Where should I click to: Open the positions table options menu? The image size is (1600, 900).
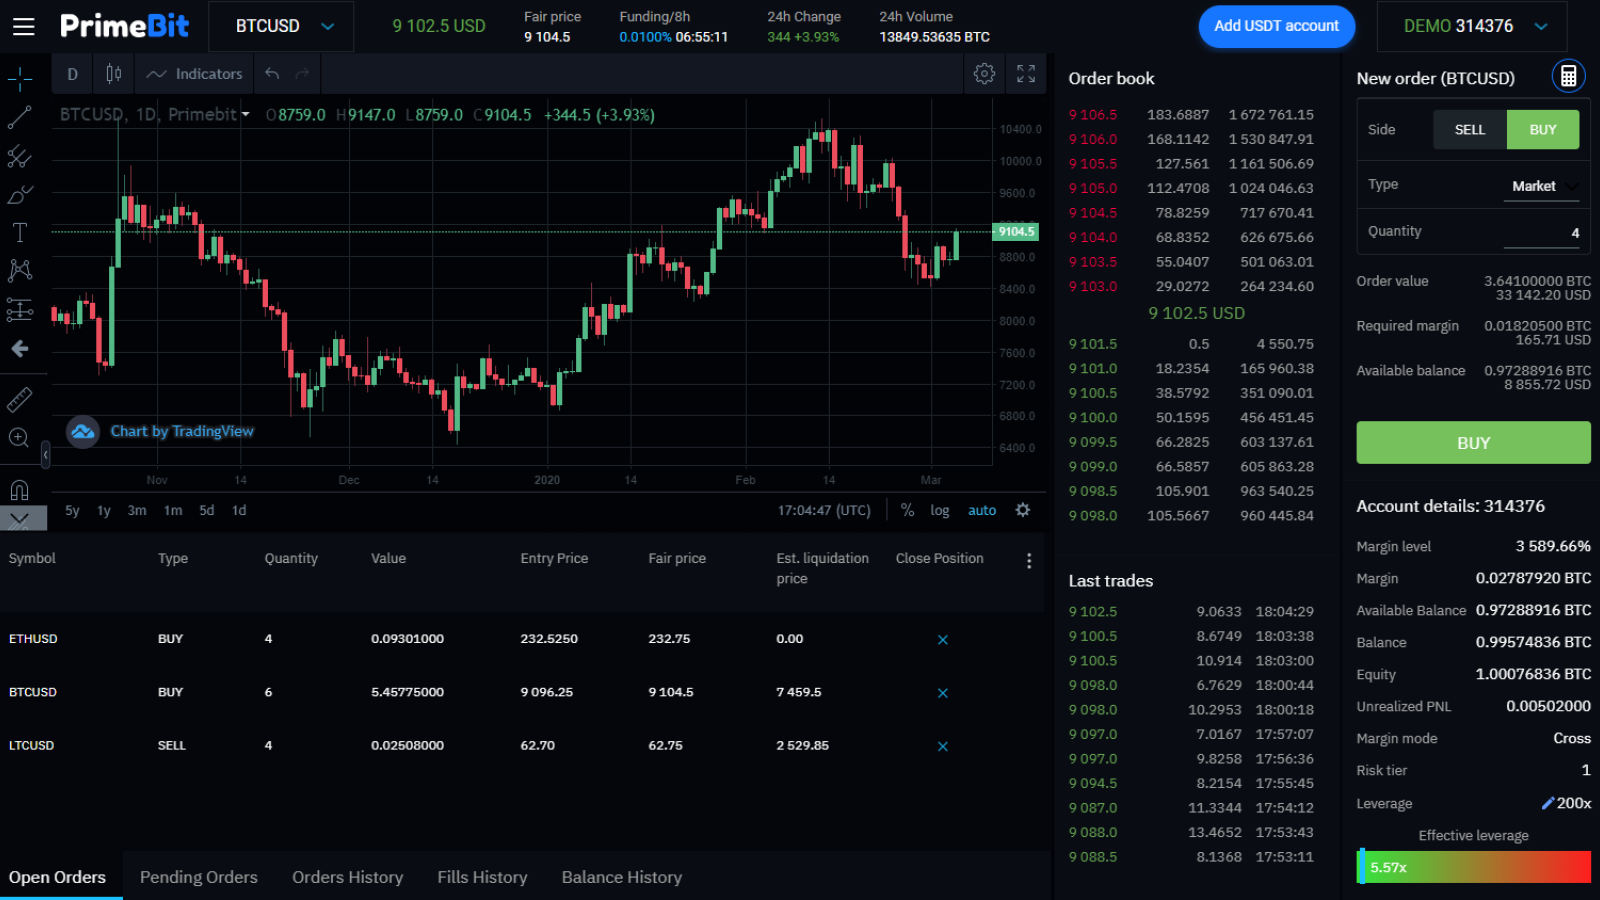[1029, 561]
